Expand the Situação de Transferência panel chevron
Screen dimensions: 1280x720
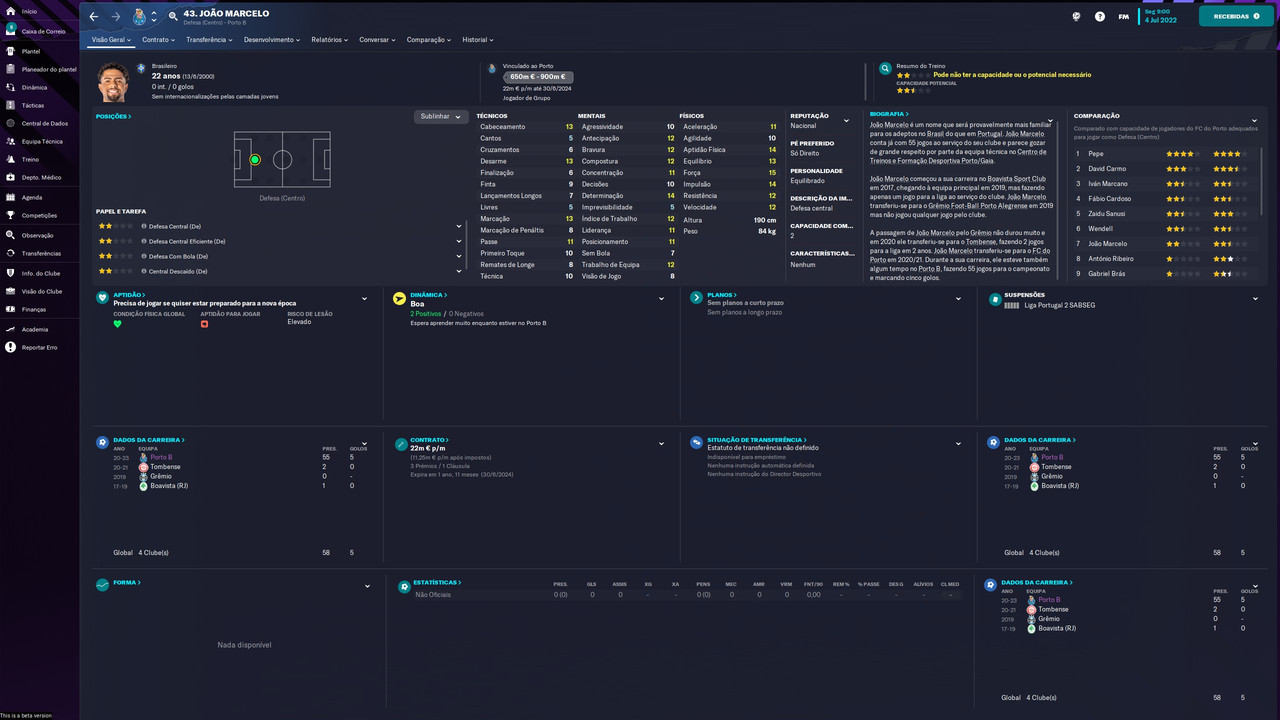point(958,443)
